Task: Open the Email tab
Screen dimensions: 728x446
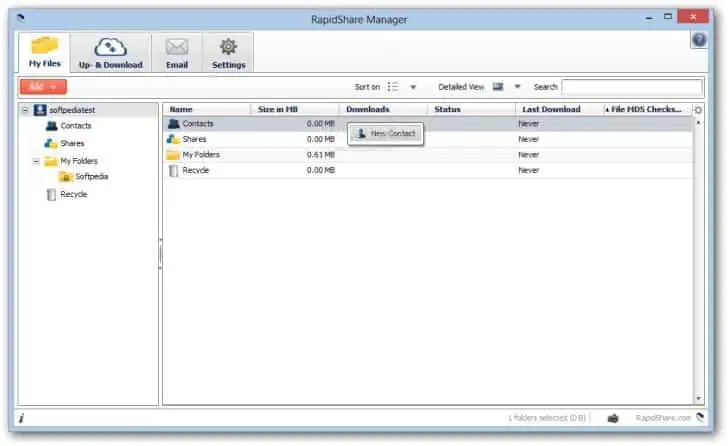Action: [177, 52]
